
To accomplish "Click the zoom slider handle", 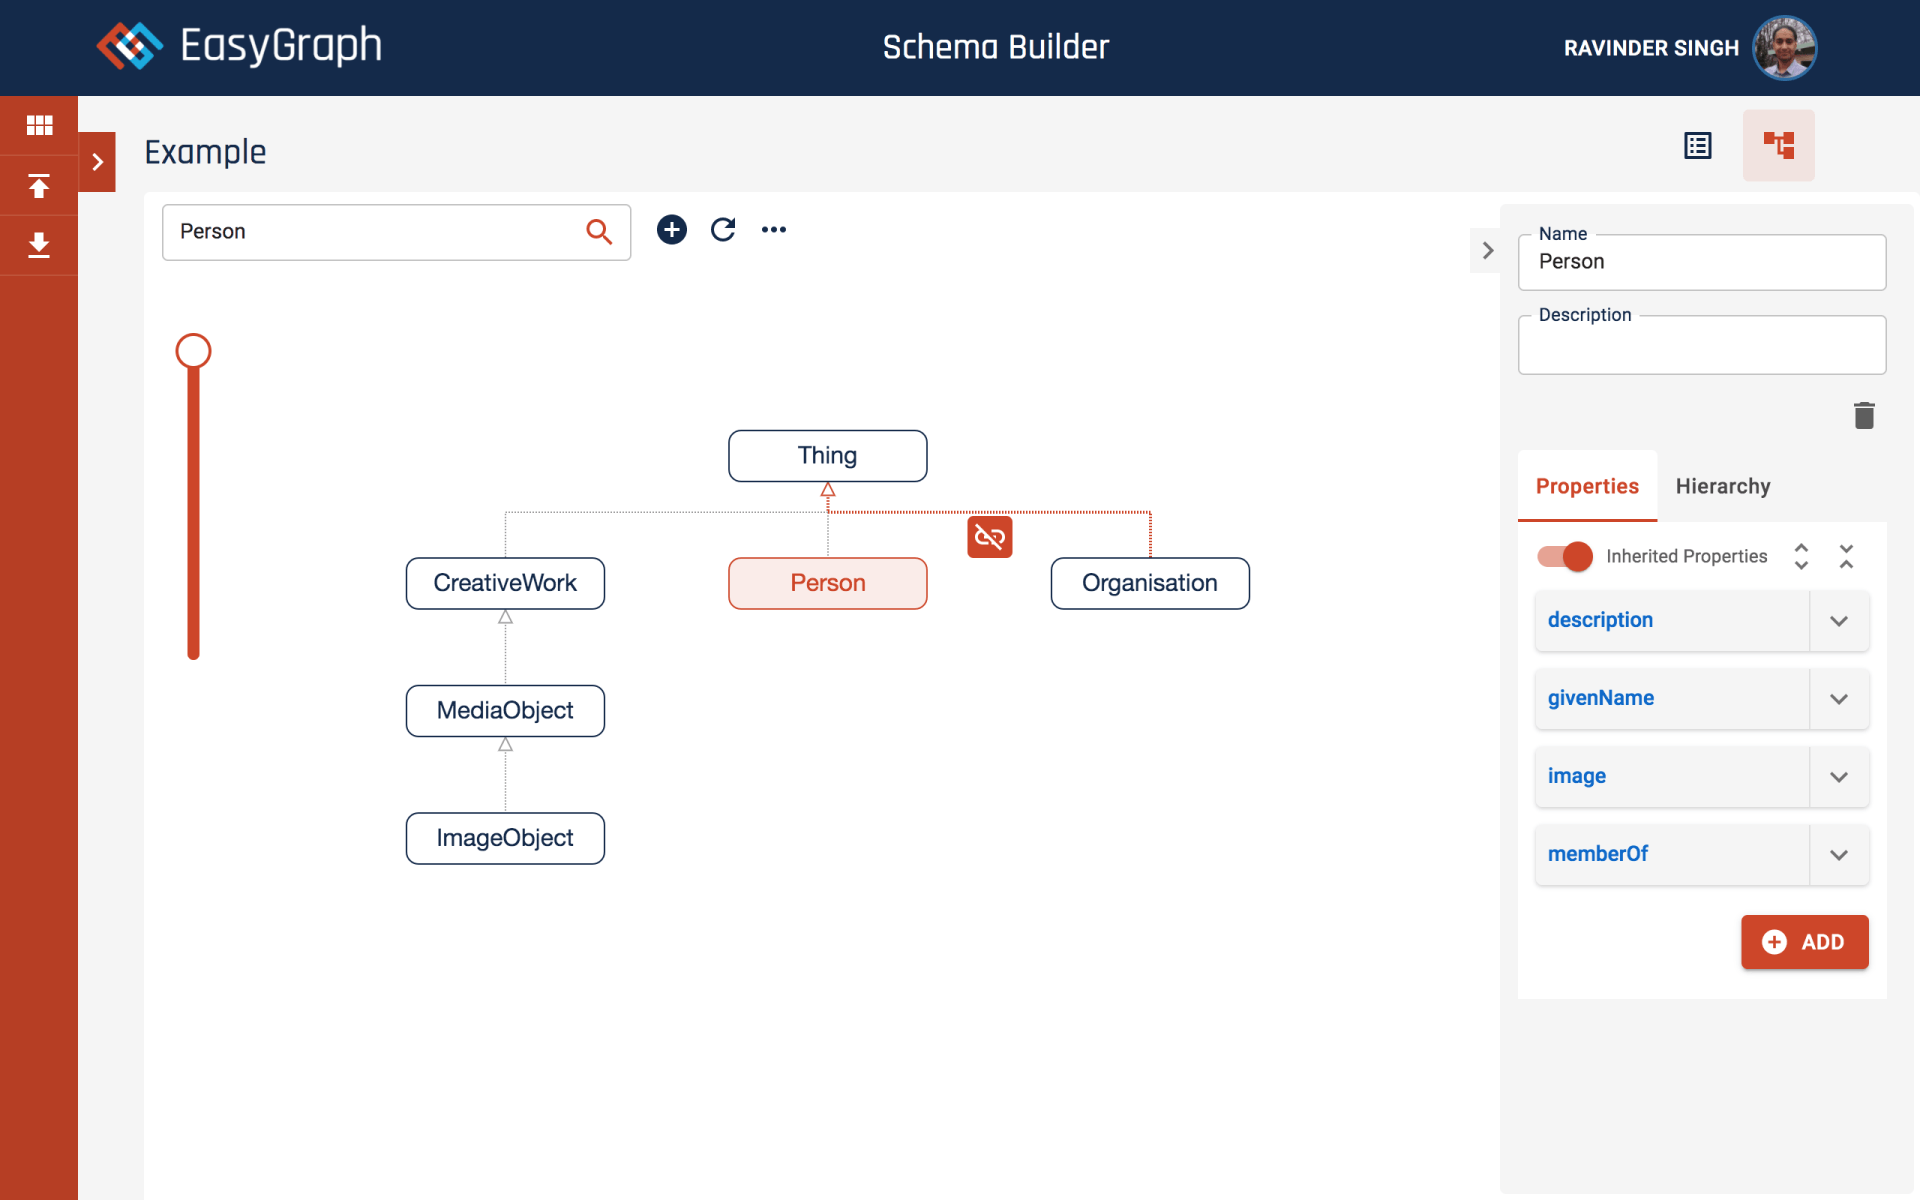I will click(193, 351).
